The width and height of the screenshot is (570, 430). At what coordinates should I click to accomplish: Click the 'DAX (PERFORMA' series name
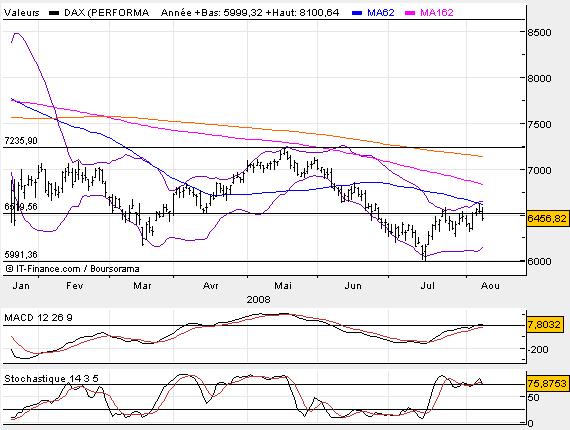107,13
